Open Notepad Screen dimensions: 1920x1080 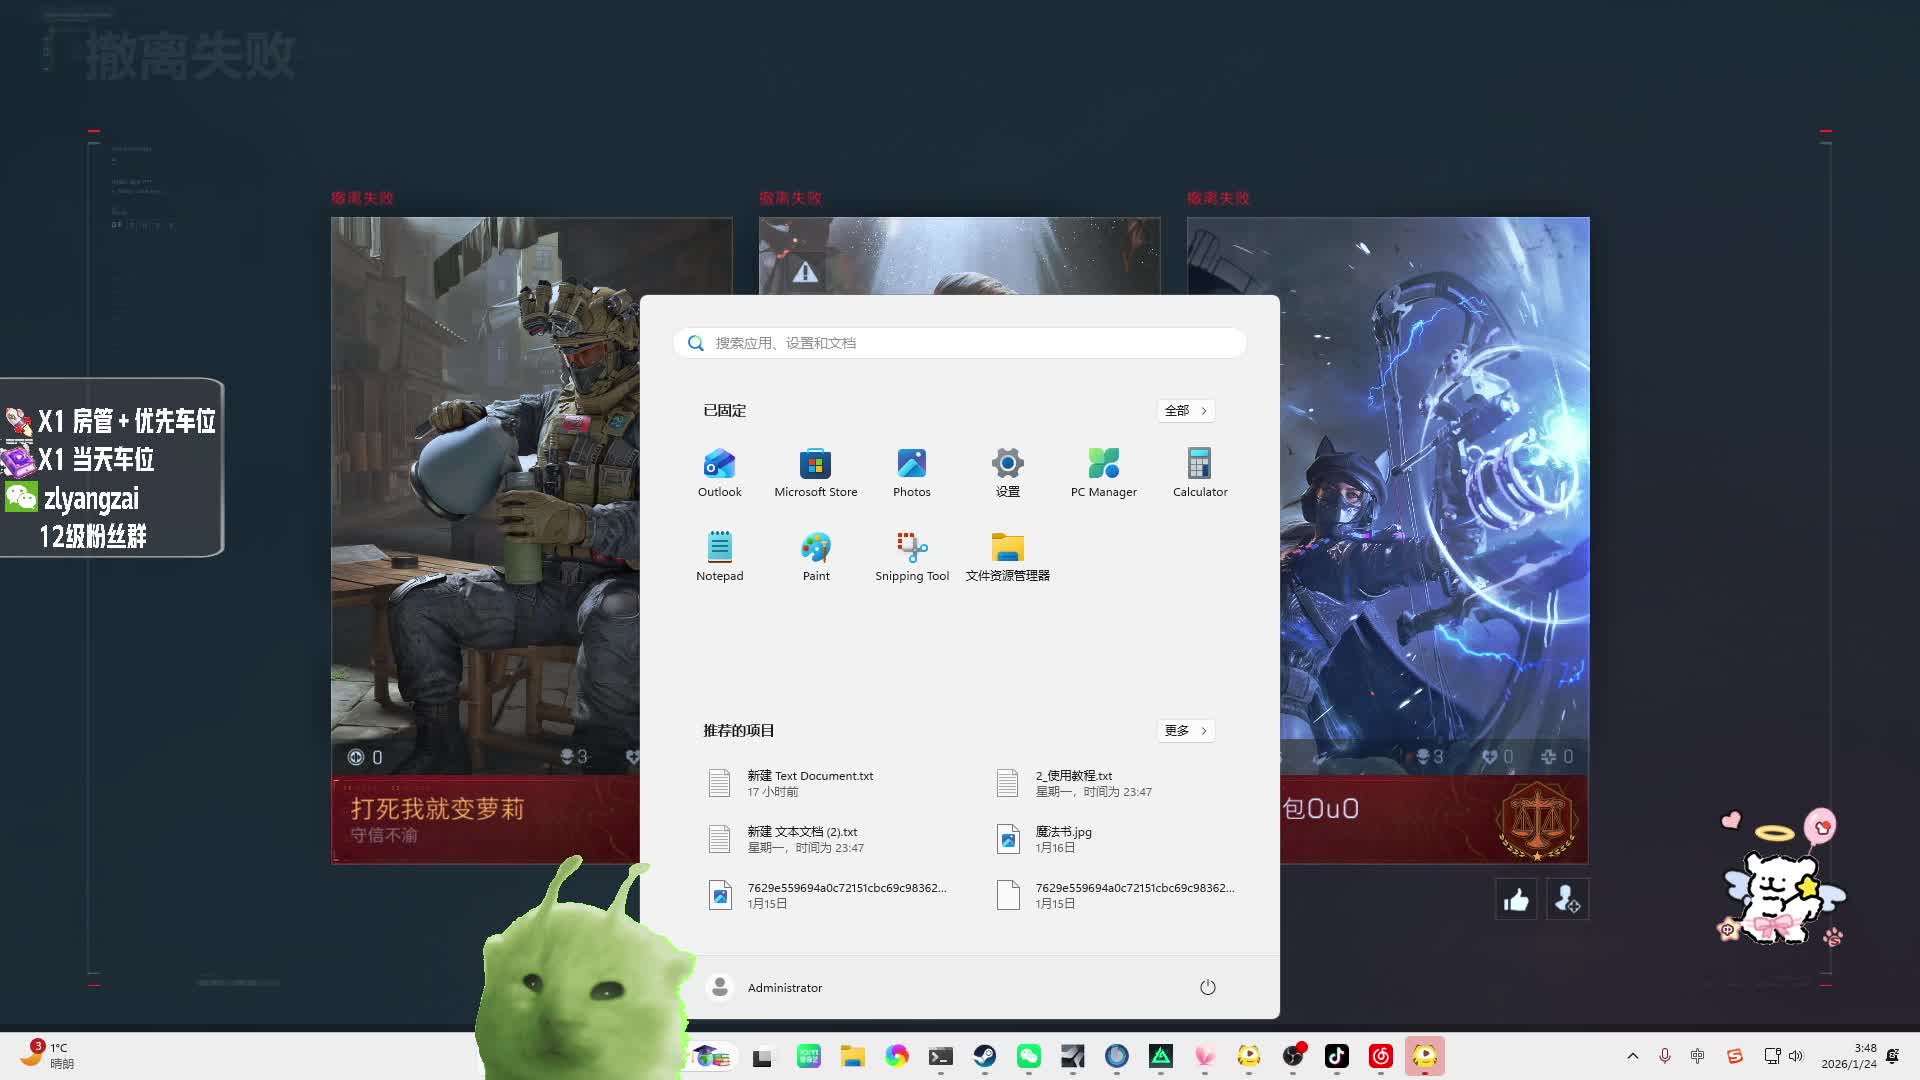tap(719, 556)
